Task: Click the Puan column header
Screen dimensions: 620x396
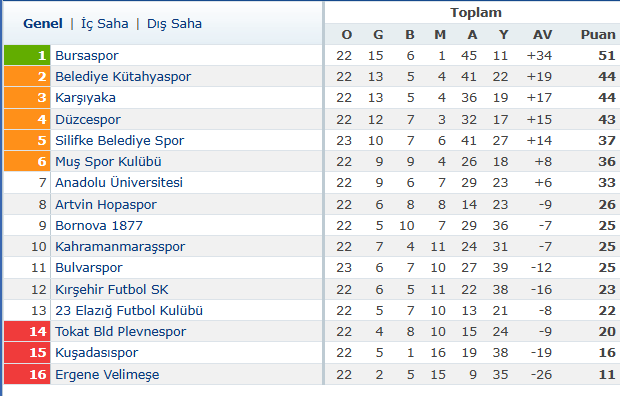Action: point(598,35)
